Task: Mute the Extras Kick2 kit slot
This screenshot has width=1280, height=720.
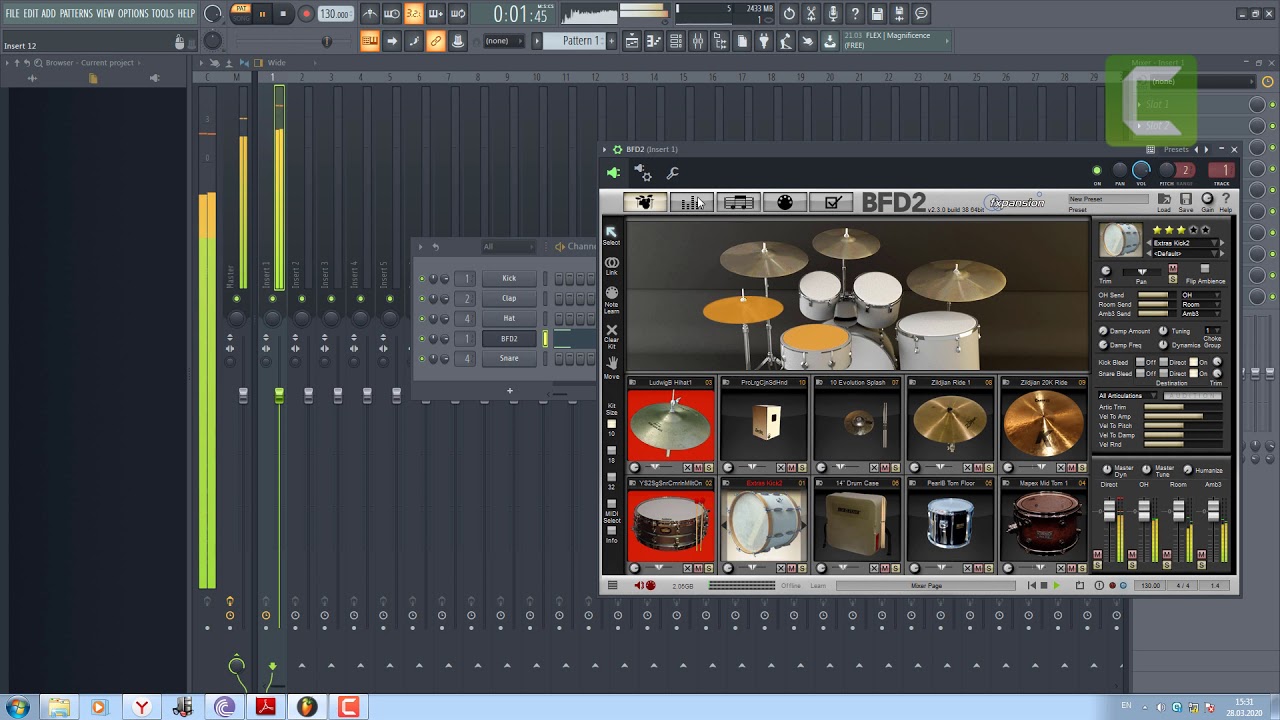Action: tap(792, 568)
